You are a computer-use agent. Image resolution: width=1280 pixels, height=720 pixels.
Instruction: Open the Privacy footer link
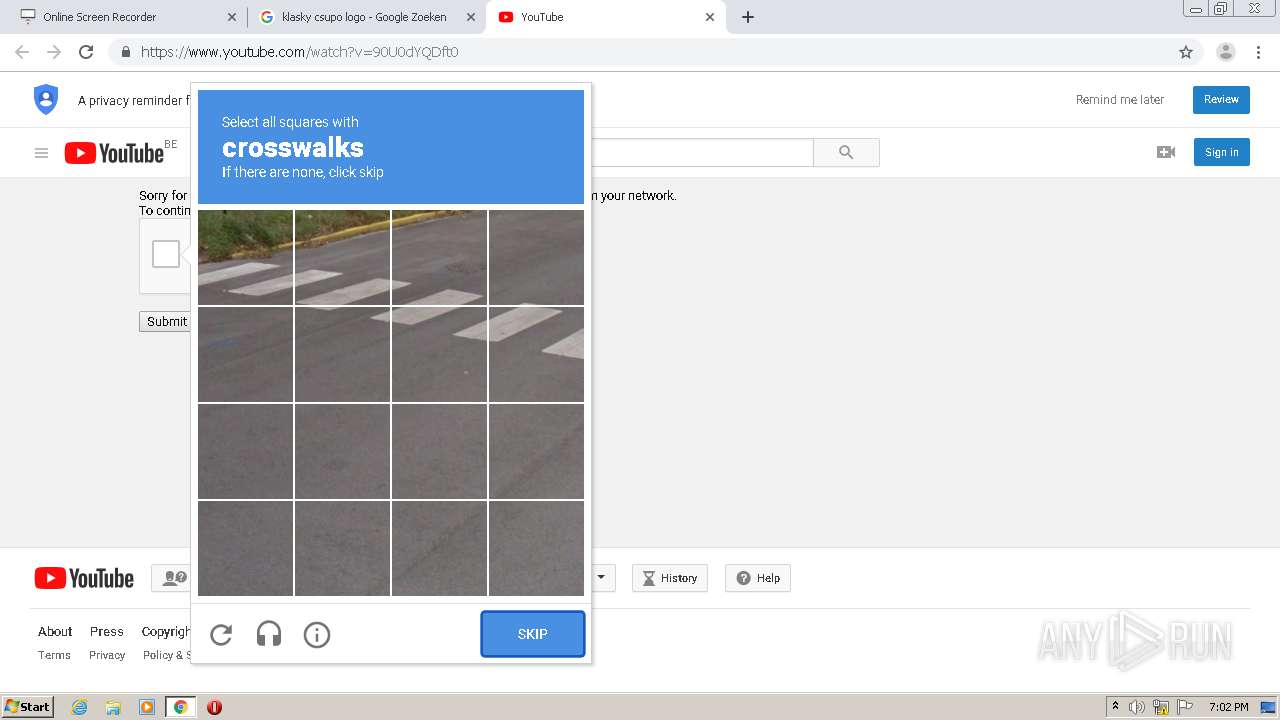[107, 655]
